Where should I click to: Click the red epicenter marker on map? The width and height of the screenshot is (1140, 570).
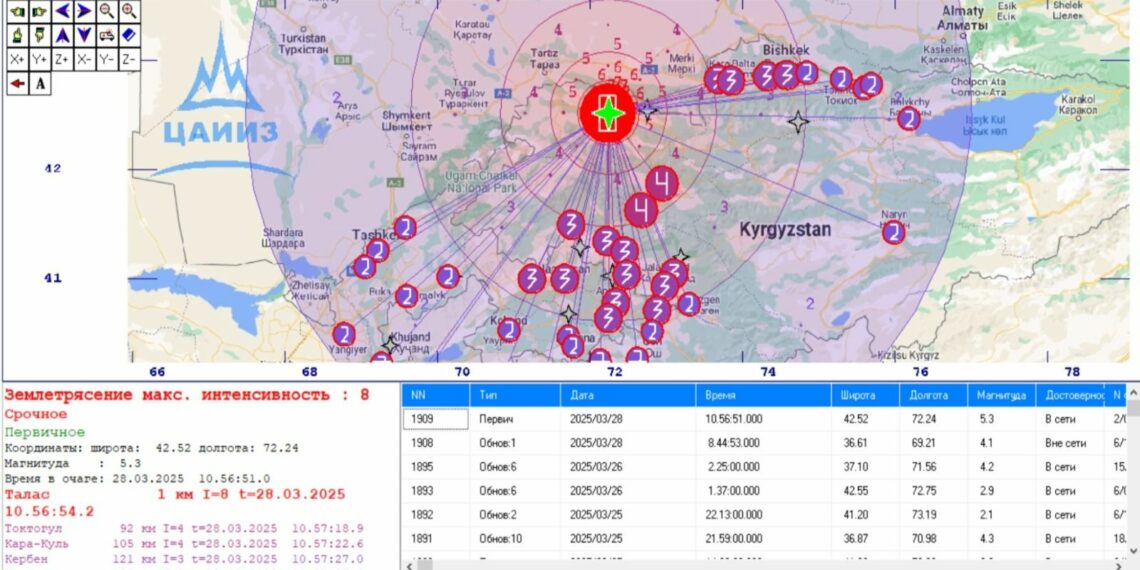tap(608, 114)
